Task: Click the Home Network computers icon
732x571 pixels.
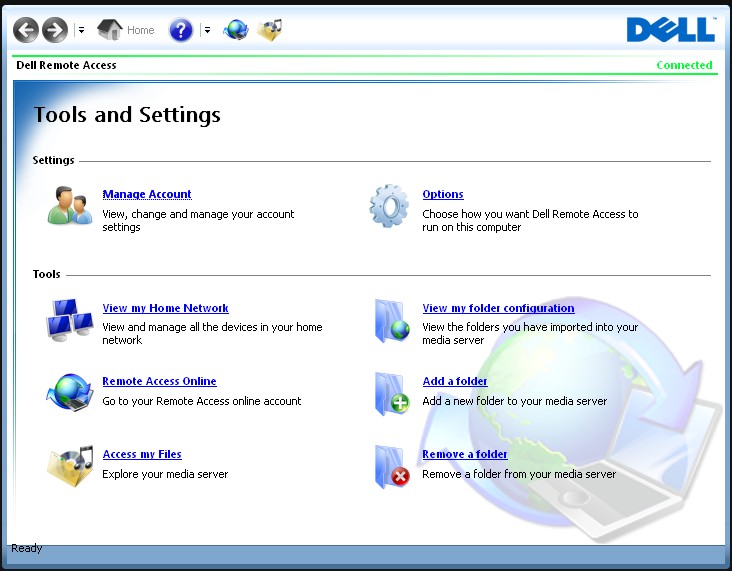Action: [x=70, y=320]
